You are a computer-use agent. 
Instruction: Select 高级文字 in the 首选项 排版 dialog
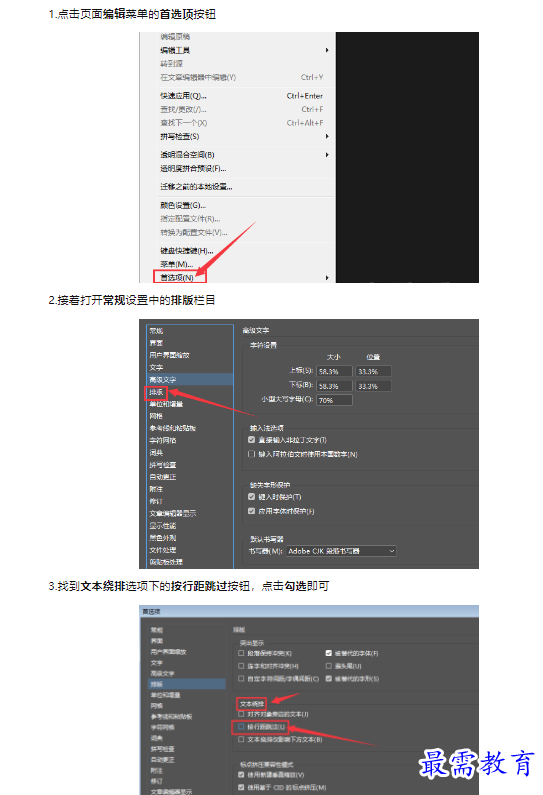click(x=162, y=673)
